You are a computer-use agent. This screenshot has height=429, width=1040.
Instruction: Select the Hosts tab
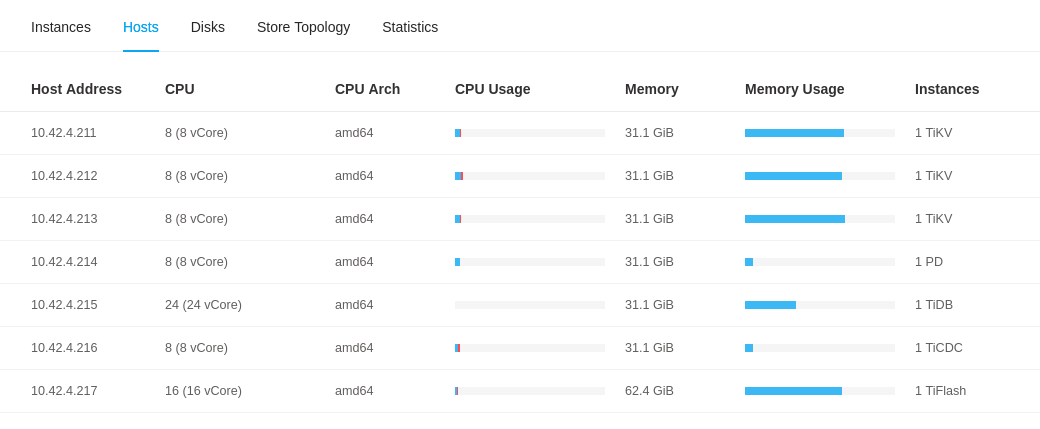tap(141, 27)
